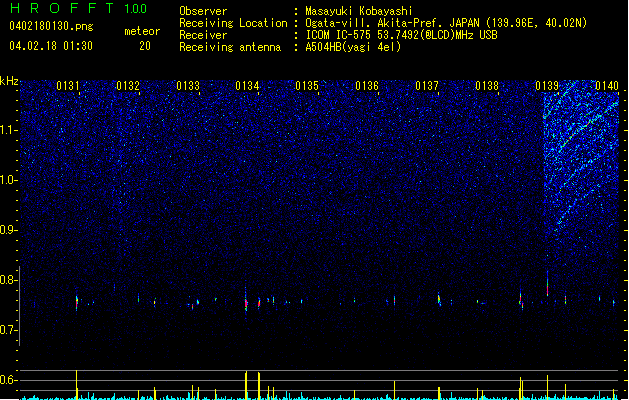Click the 'Observer' field label
The image size is (629, 400).
point(203,11)
